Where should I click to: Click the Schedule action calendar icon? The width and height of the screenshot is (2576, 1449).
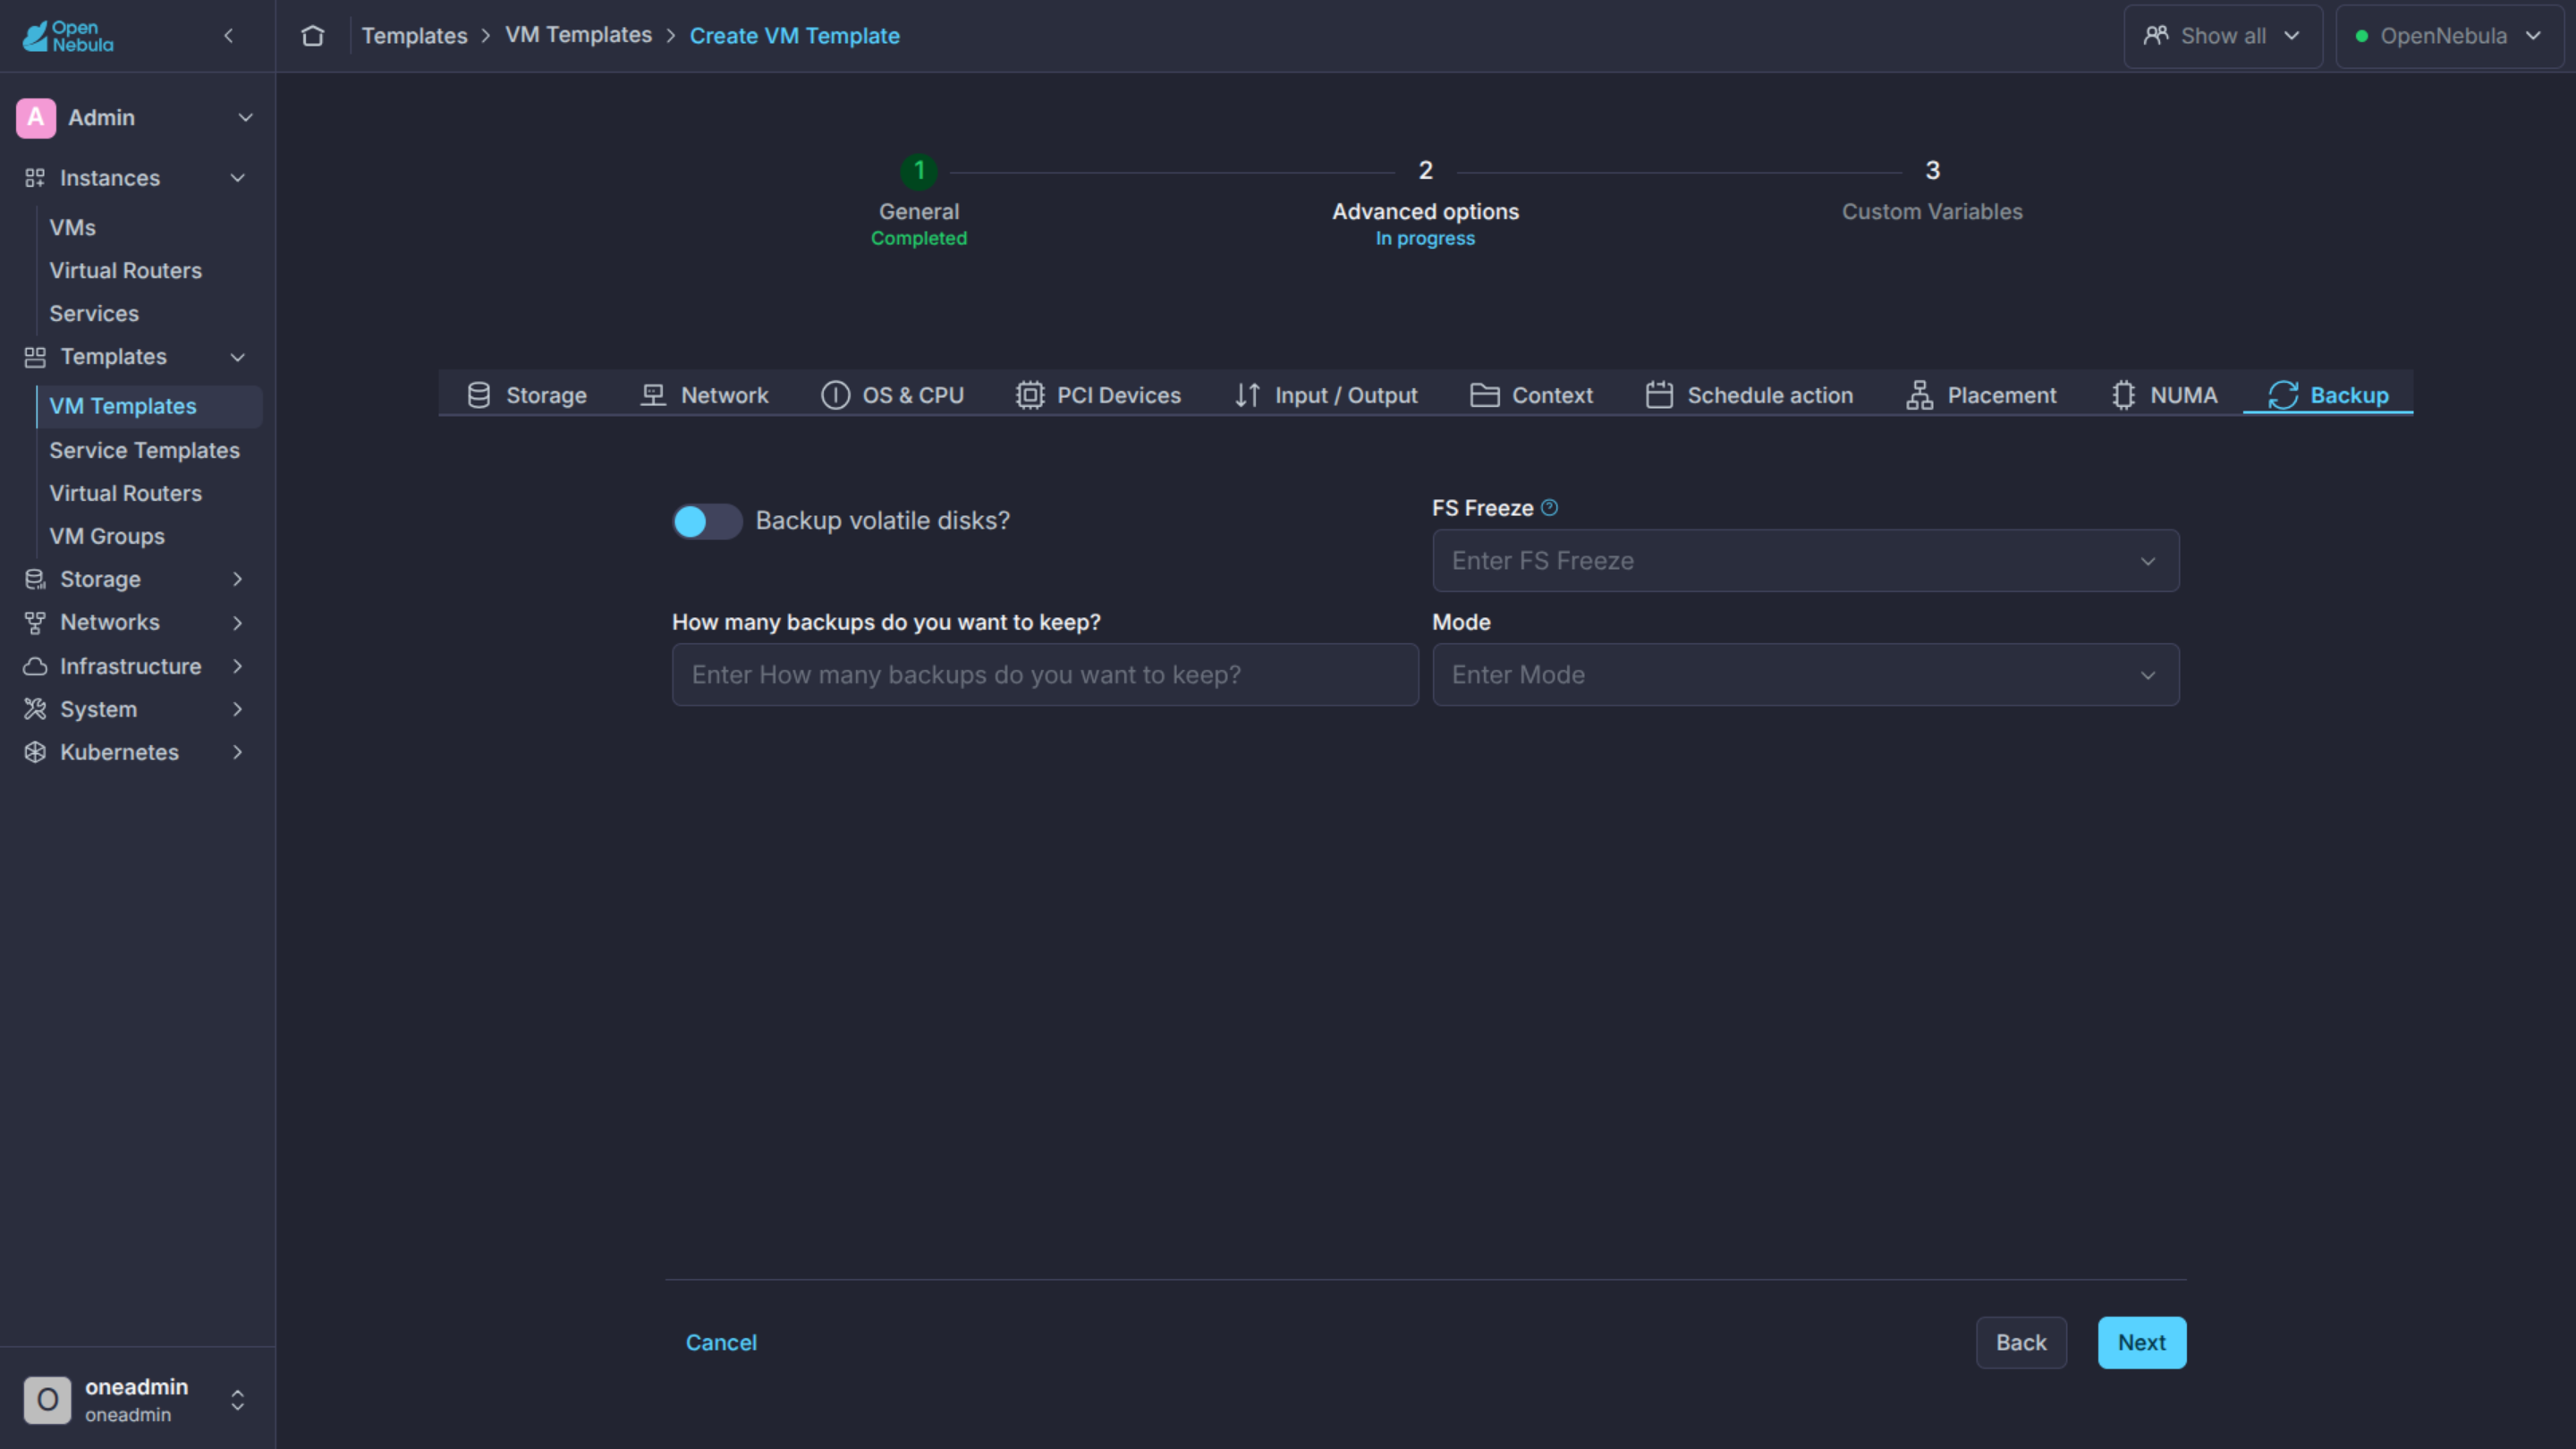click(1659, 395)
